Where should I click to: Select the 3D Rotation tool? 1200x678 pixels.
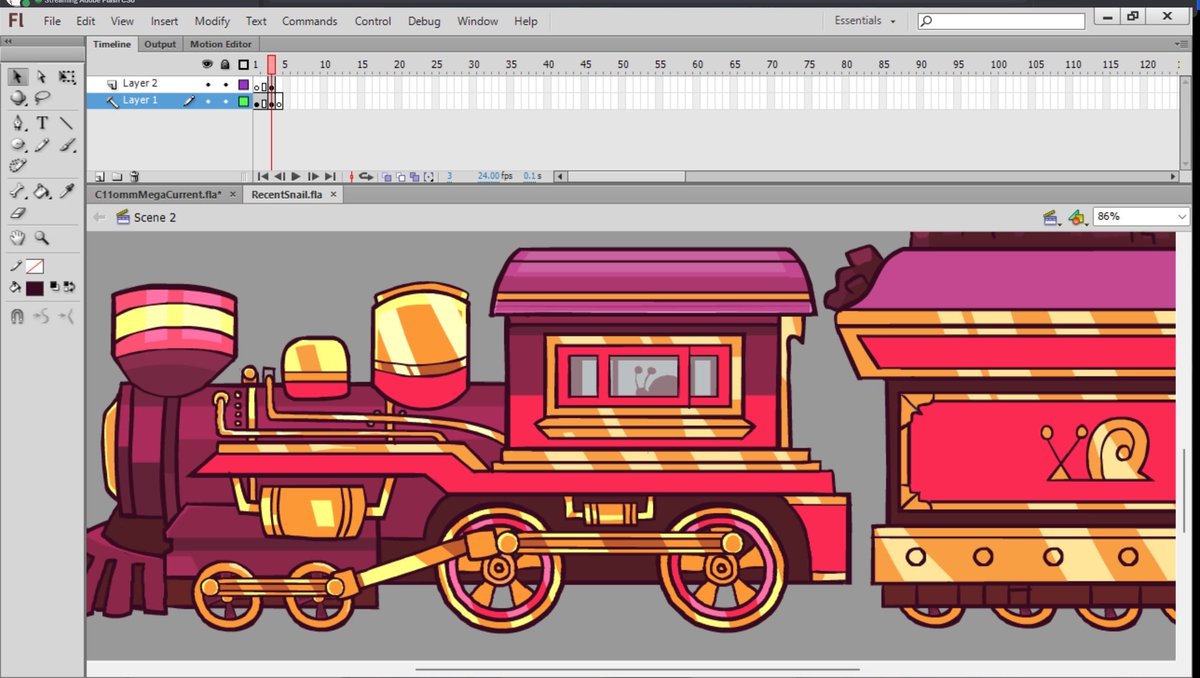[x=18, y=99]
